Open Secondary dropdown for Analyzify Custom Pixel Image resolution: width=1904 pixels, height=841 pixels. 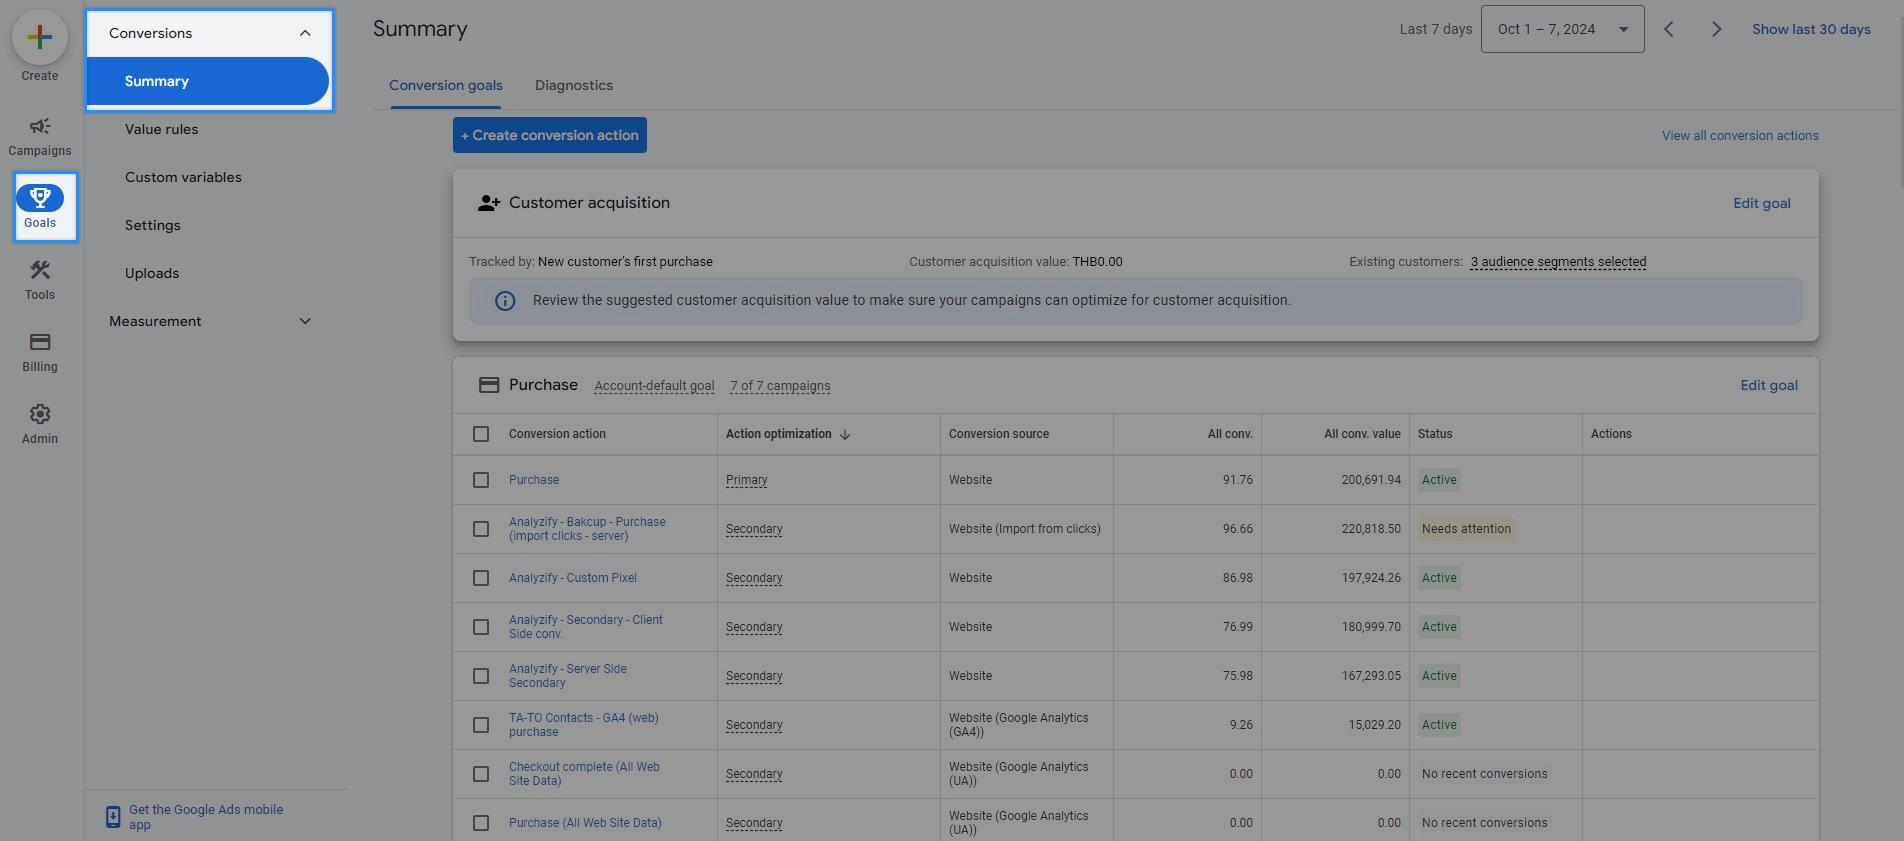[754, 578]
